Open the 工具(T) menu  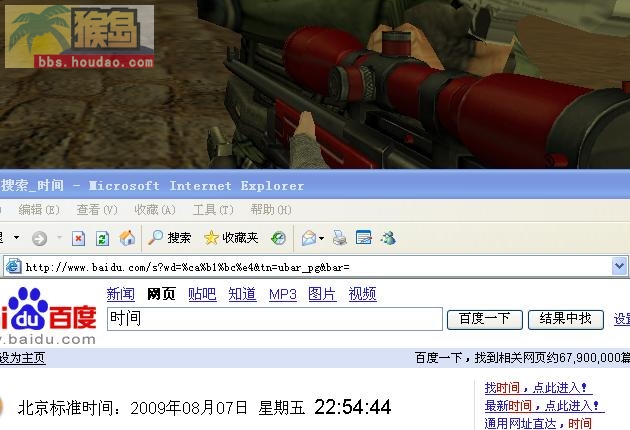pos(213,210)
